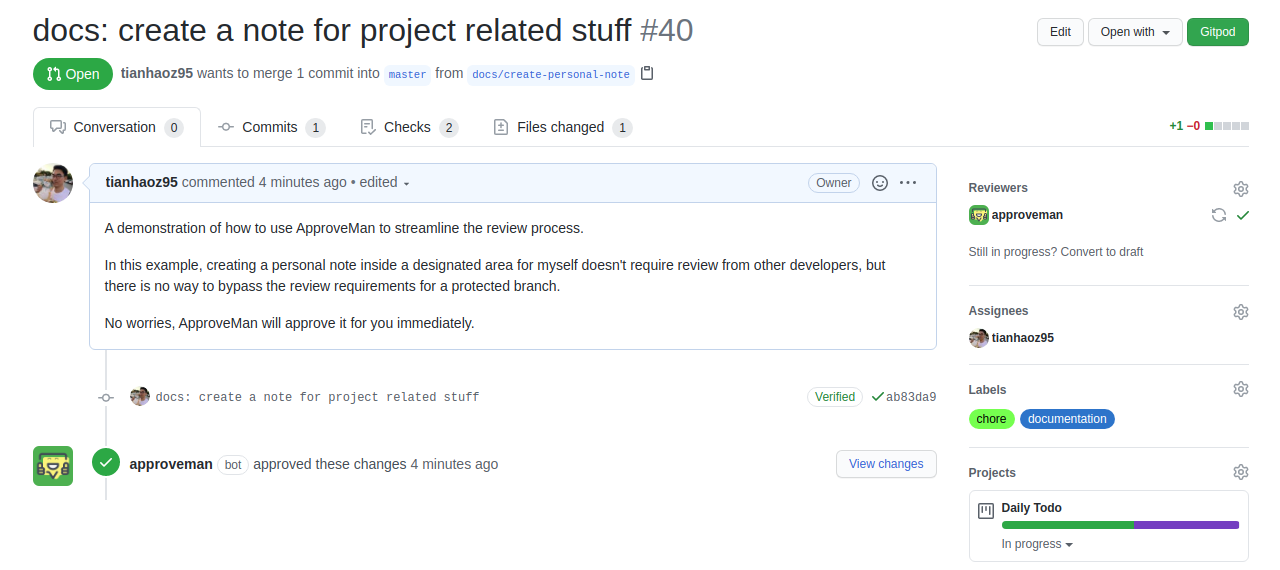Open the large tianhaoz95 comment avatar
The image size is (1280, 570).
(x=53, y=184)
